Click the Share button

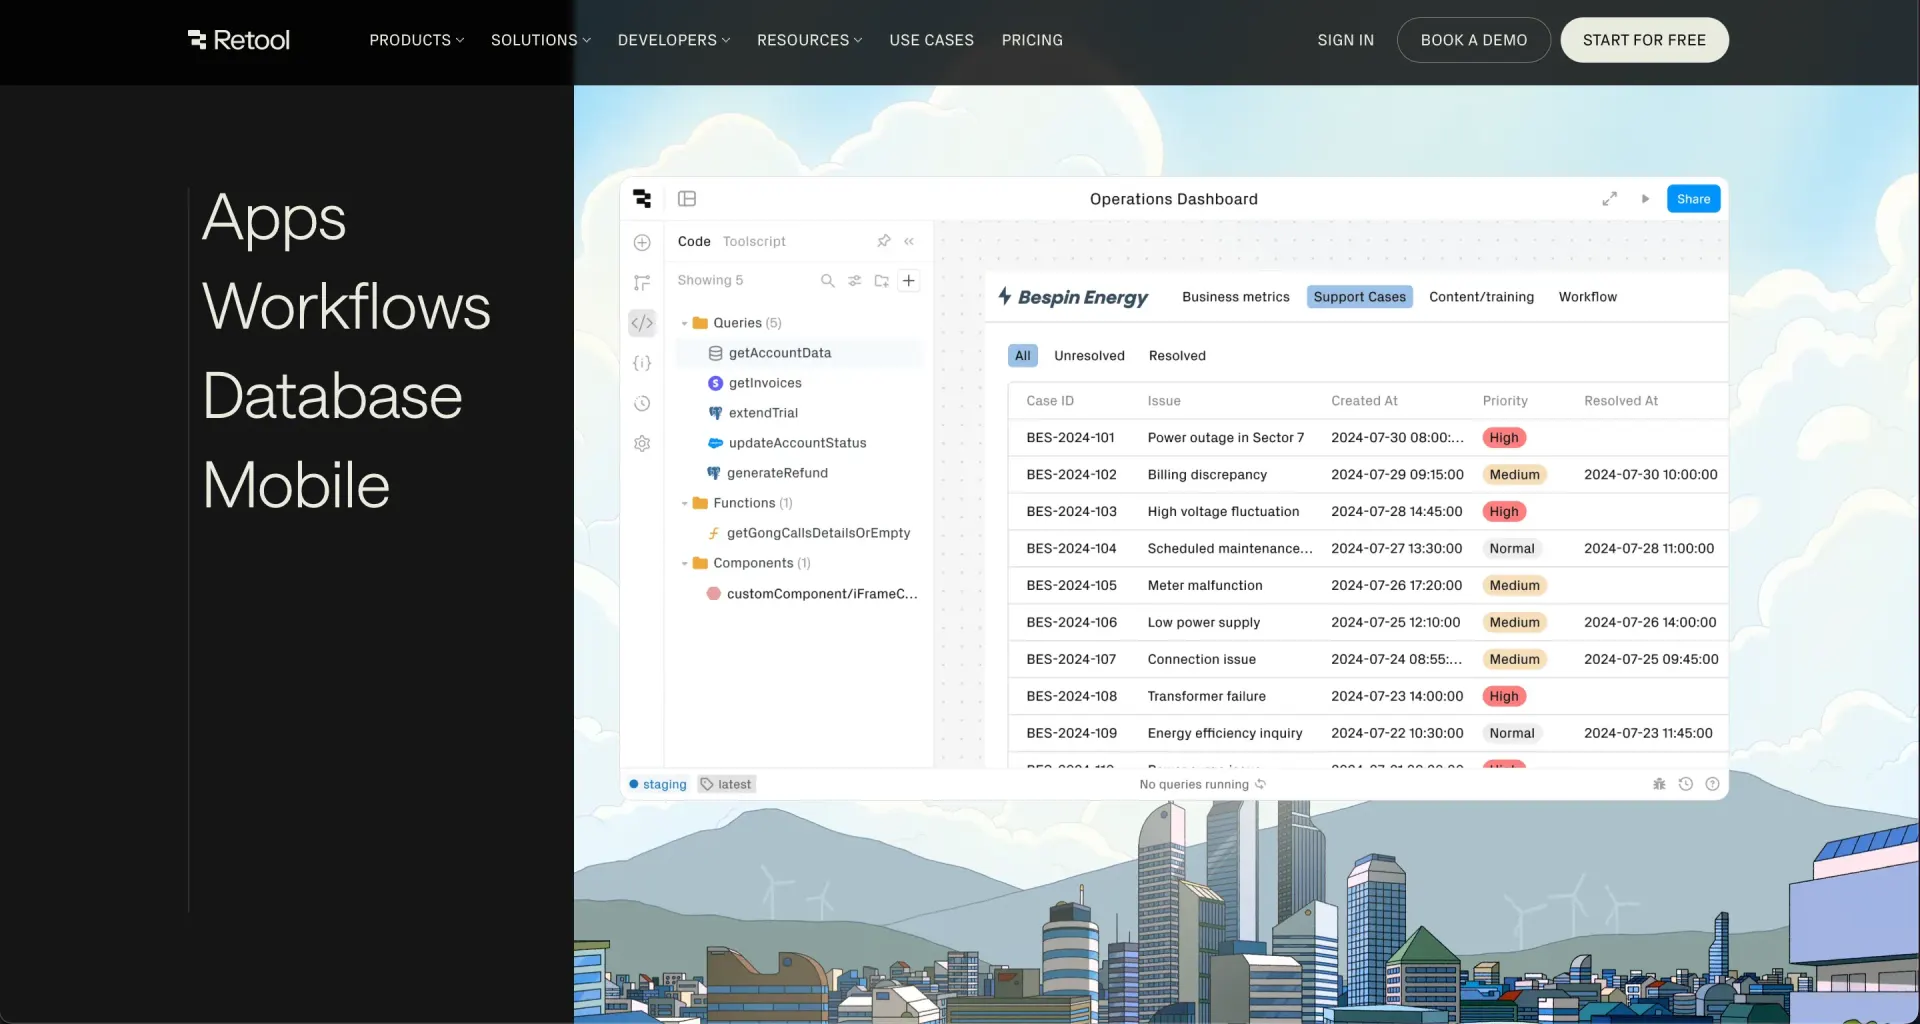(1693, 199)
